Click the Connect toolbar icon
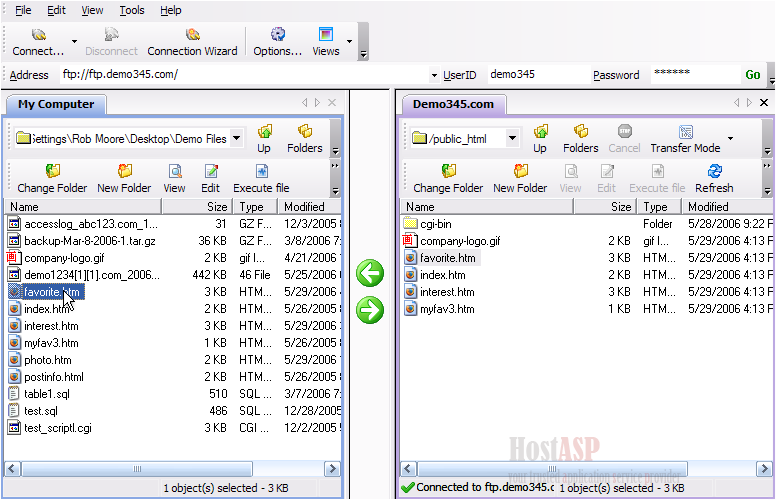Viewport: 776px width, 500px height. click(x=38, y=42)
